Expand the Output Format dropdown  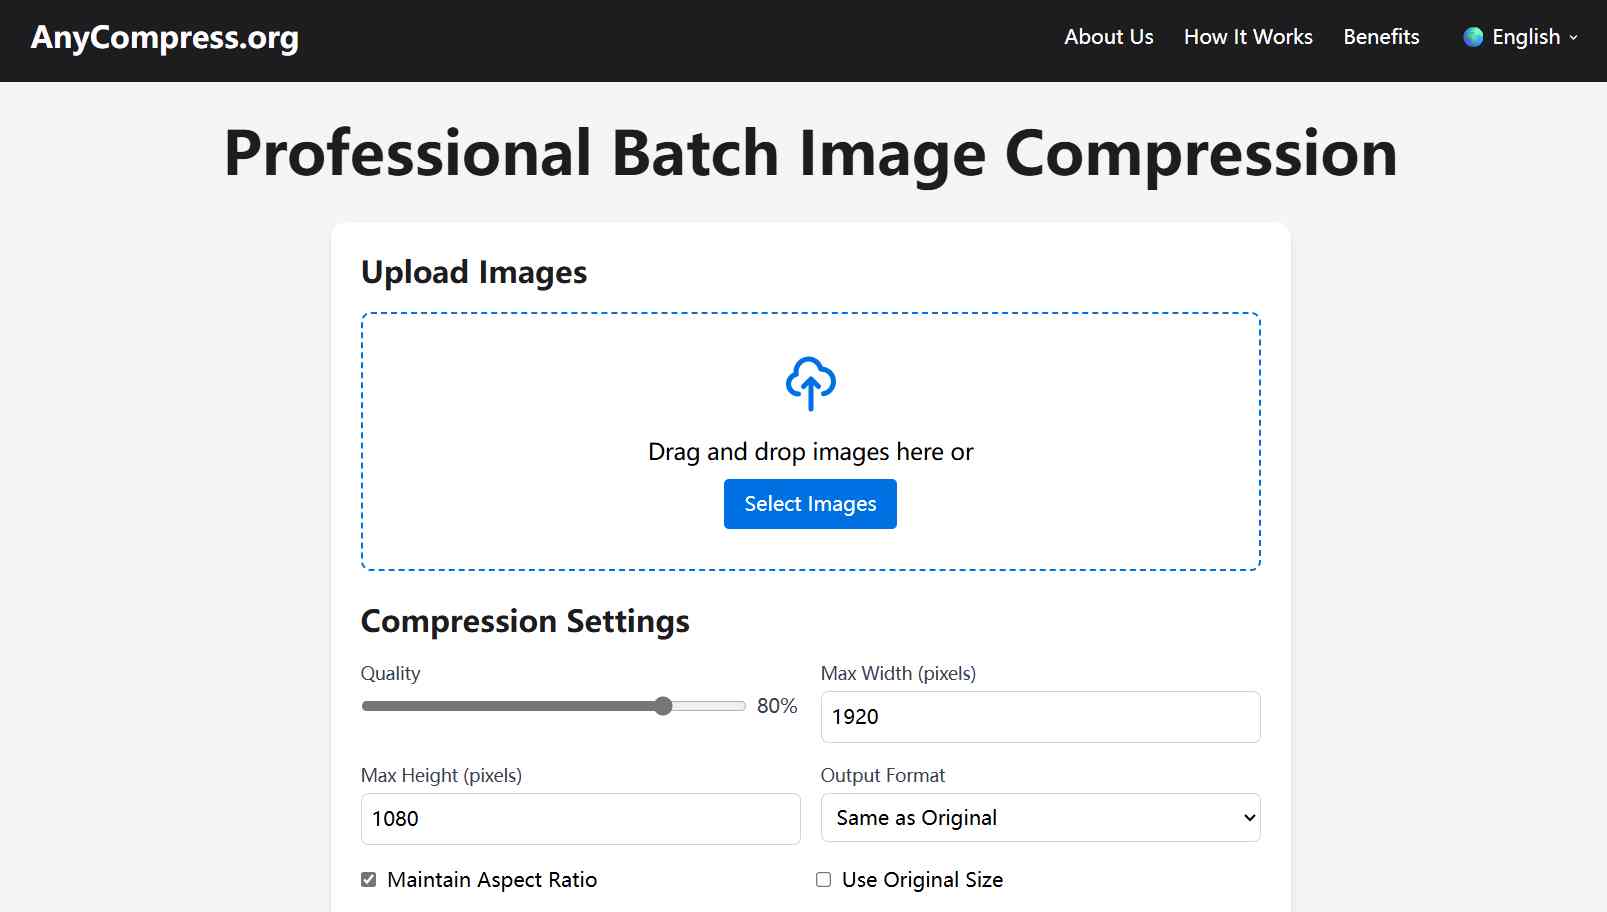(x=1039, y=818)
